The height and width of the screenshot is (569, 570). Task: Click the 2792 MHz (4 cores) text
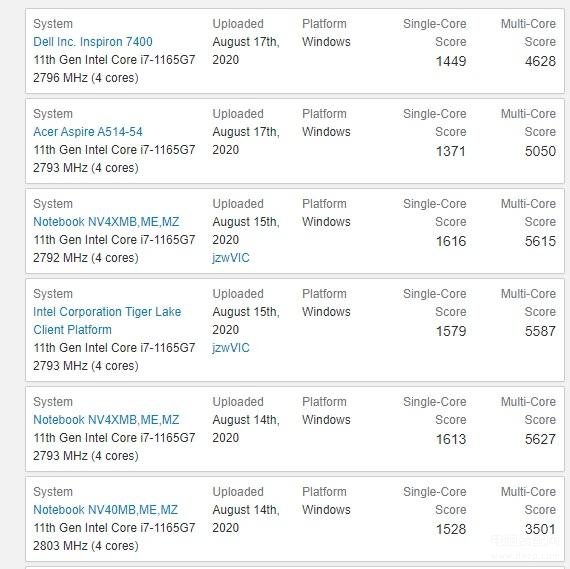(86, 258)
